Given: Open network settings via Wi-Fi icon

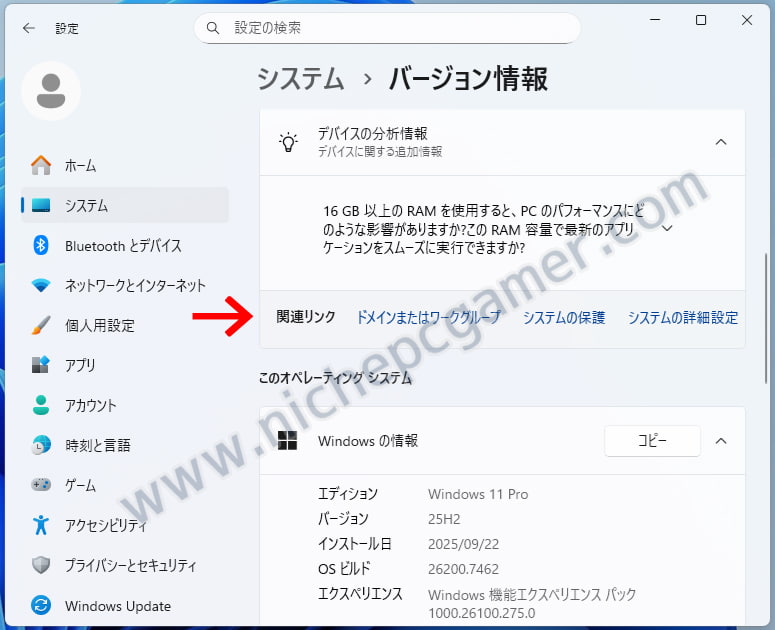Looking at the screenshot, I should 41,285.
